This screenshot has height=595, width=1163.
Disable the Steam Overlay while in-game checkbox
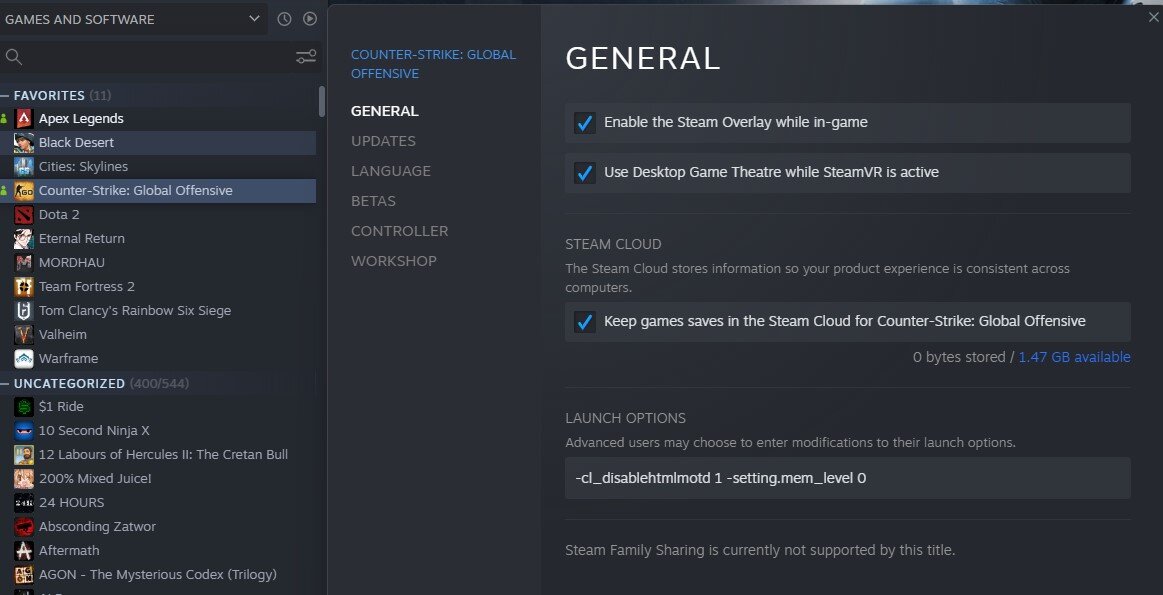tap(585, 123)
